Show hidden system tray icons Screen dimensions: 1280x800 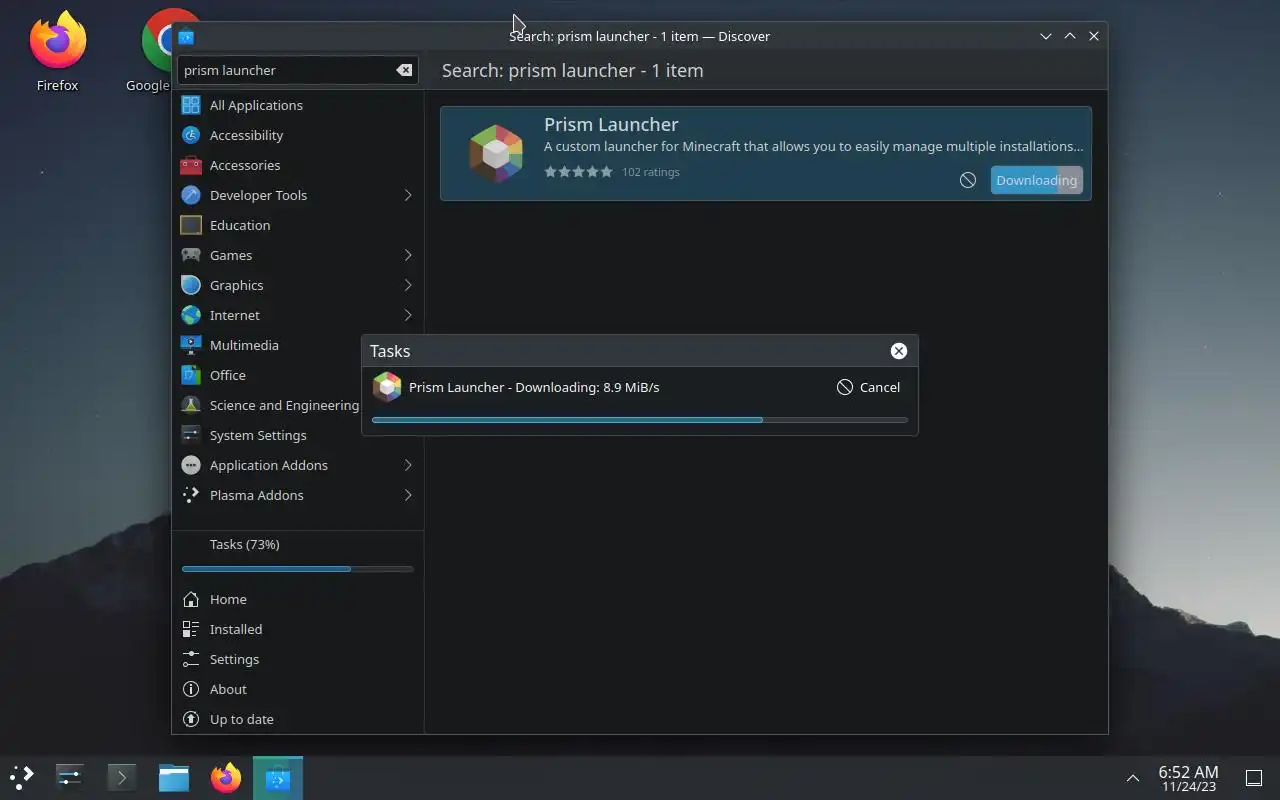[x=1133, y=778]
